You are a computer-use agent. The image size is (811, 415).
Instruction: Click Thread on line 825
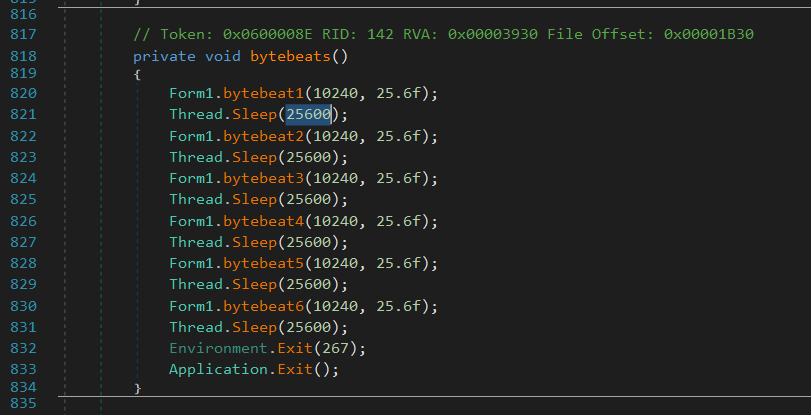click(196, 199)
